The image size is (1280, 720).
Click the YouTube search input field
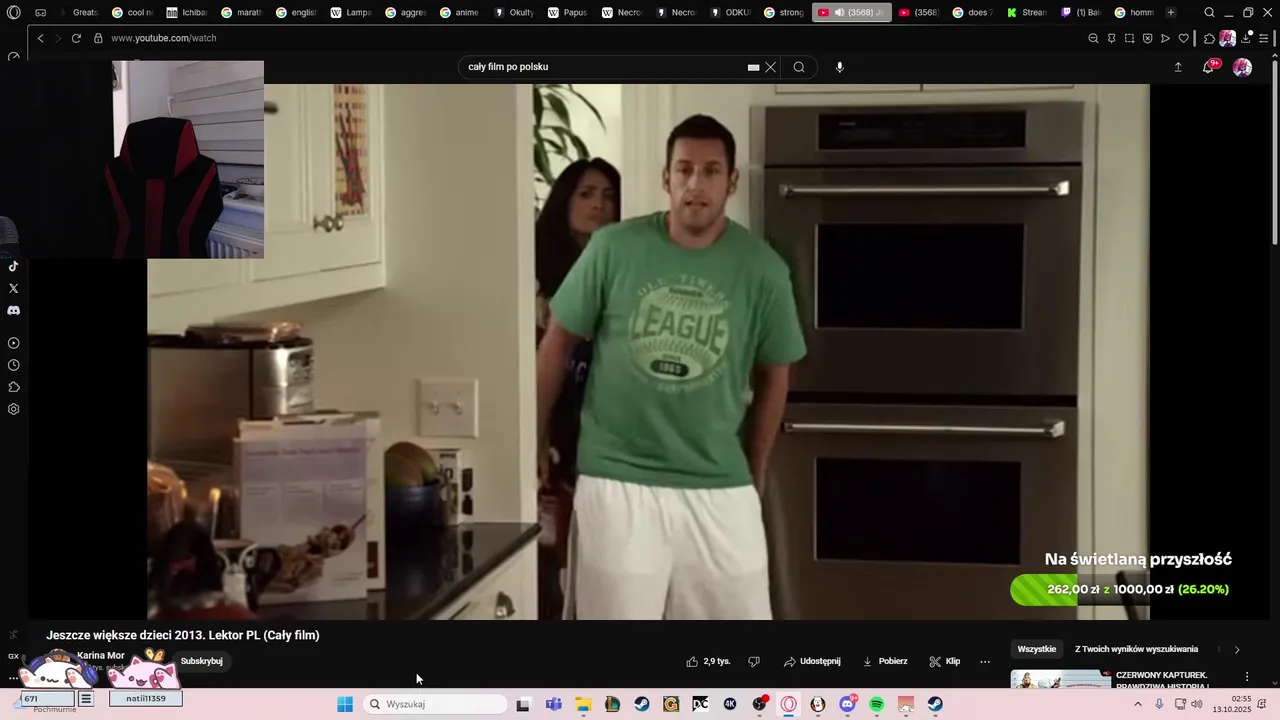605,67
